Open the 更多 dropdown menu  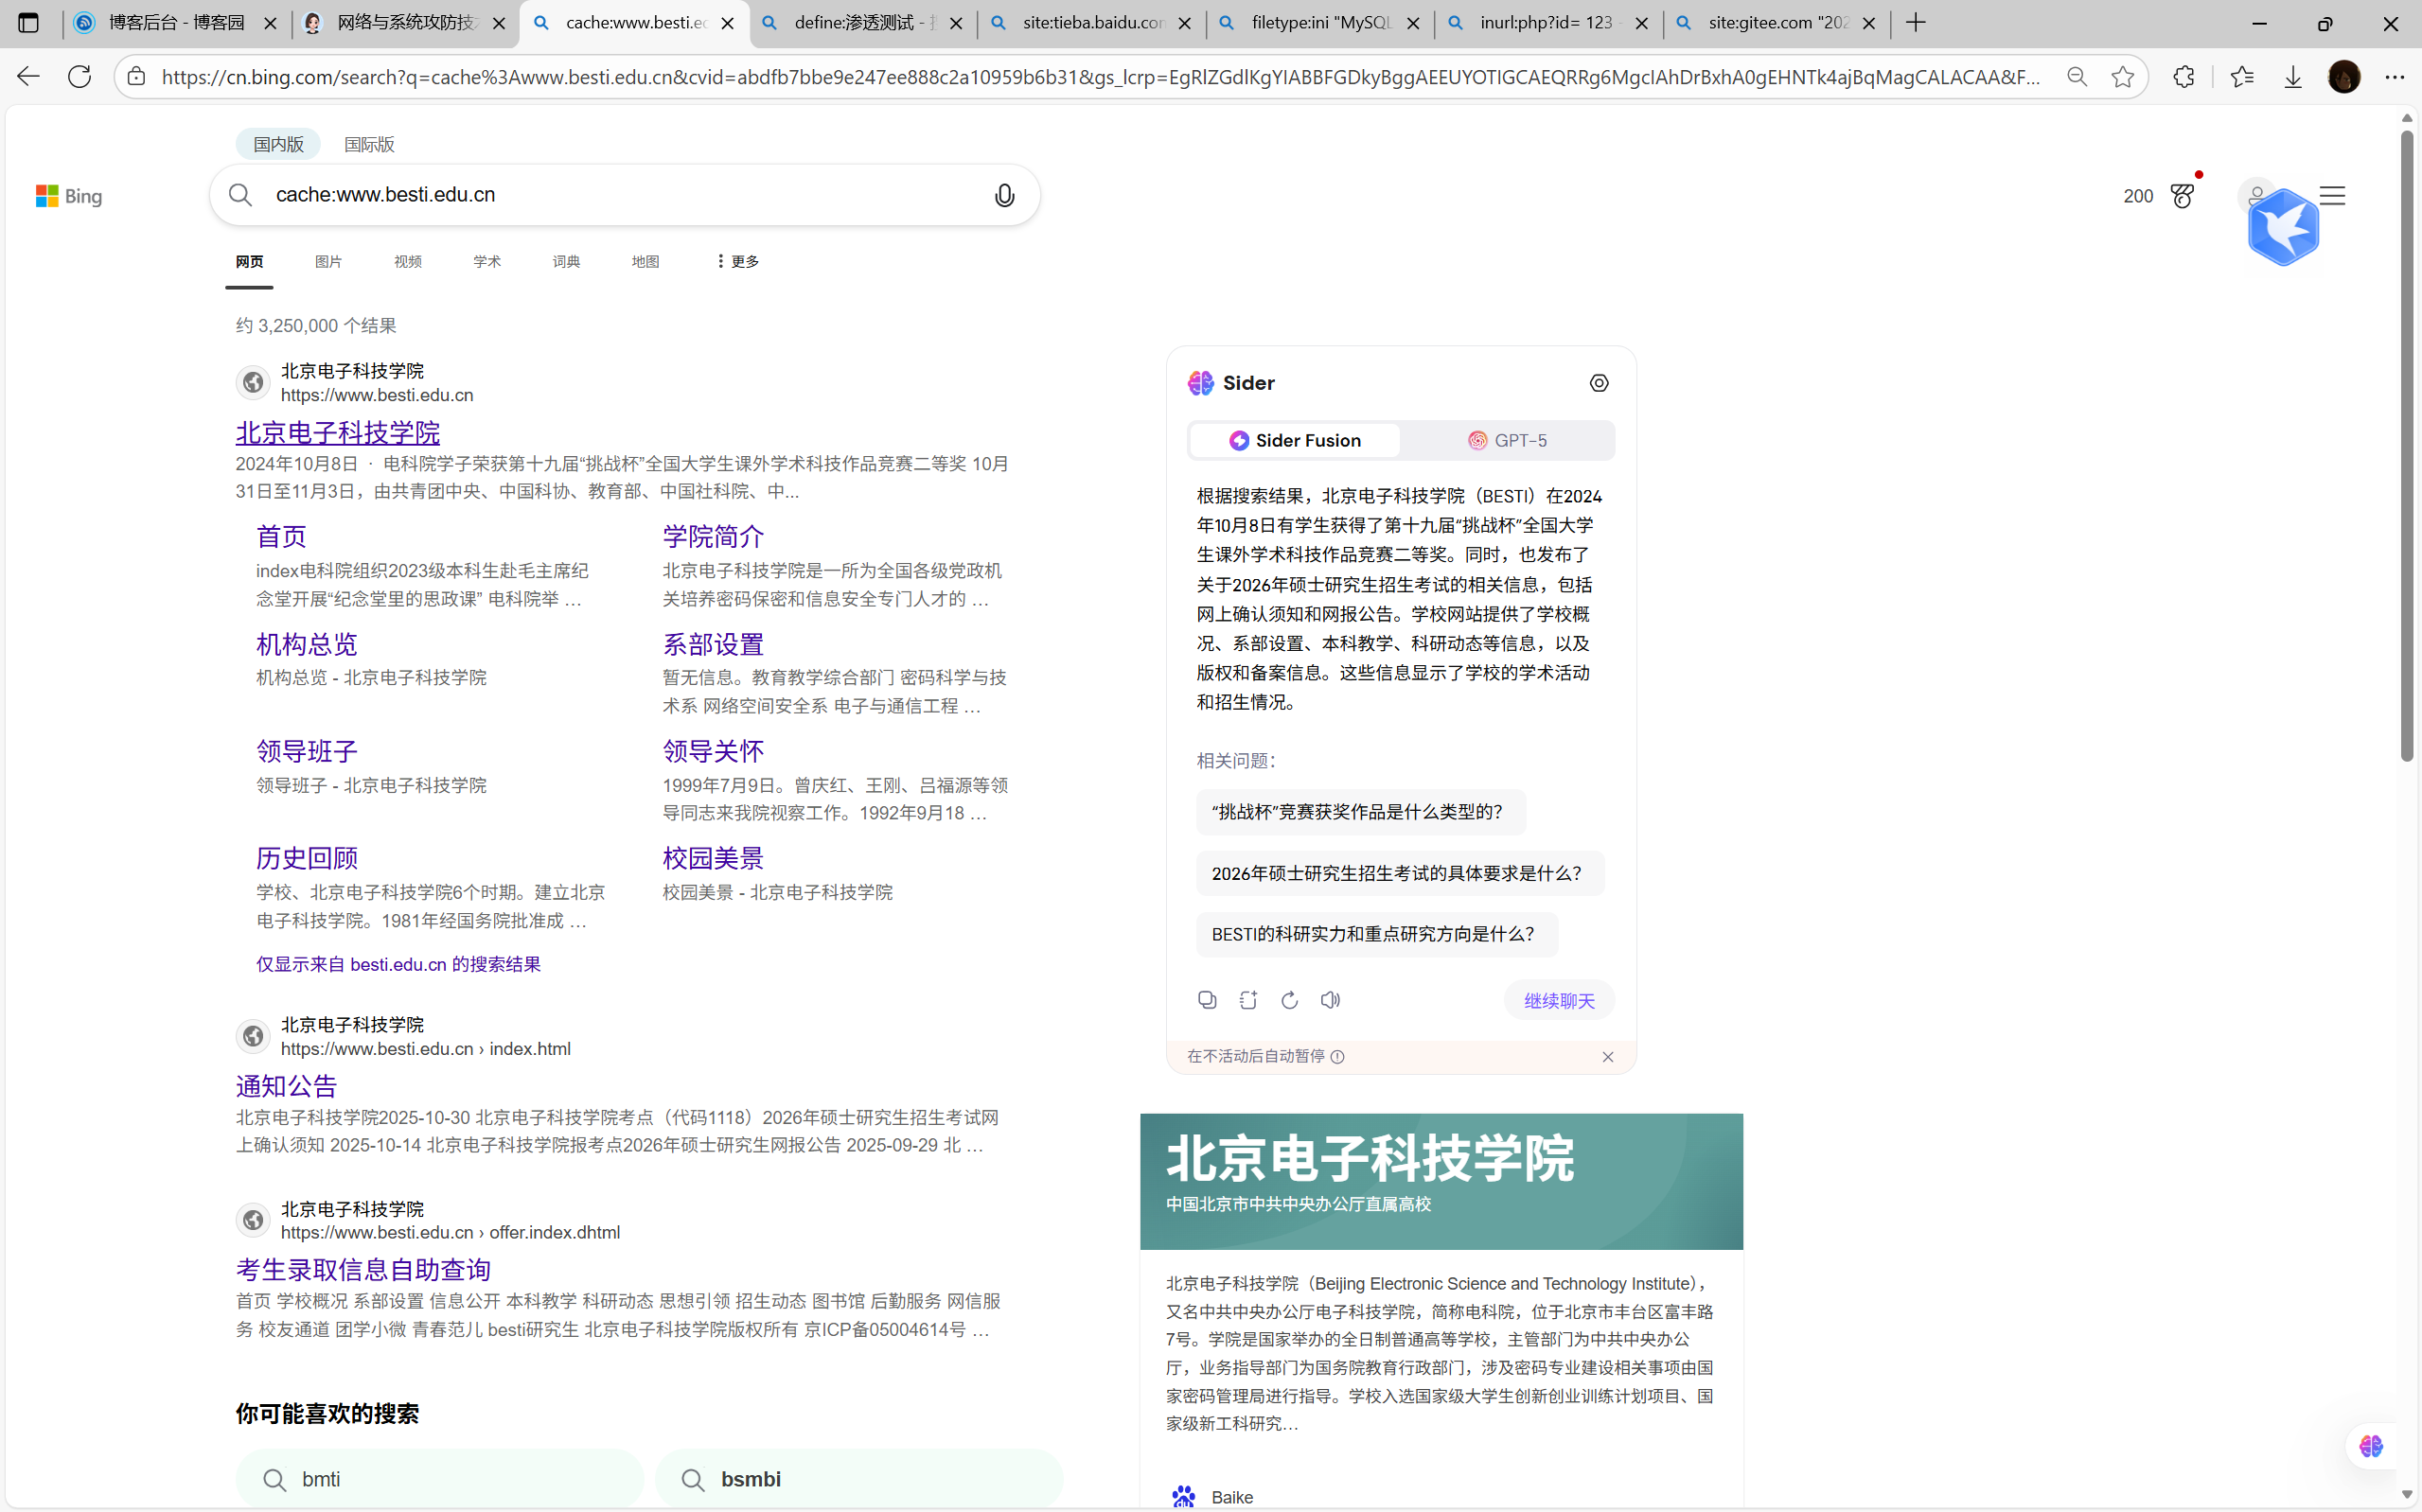pos(736,261)
